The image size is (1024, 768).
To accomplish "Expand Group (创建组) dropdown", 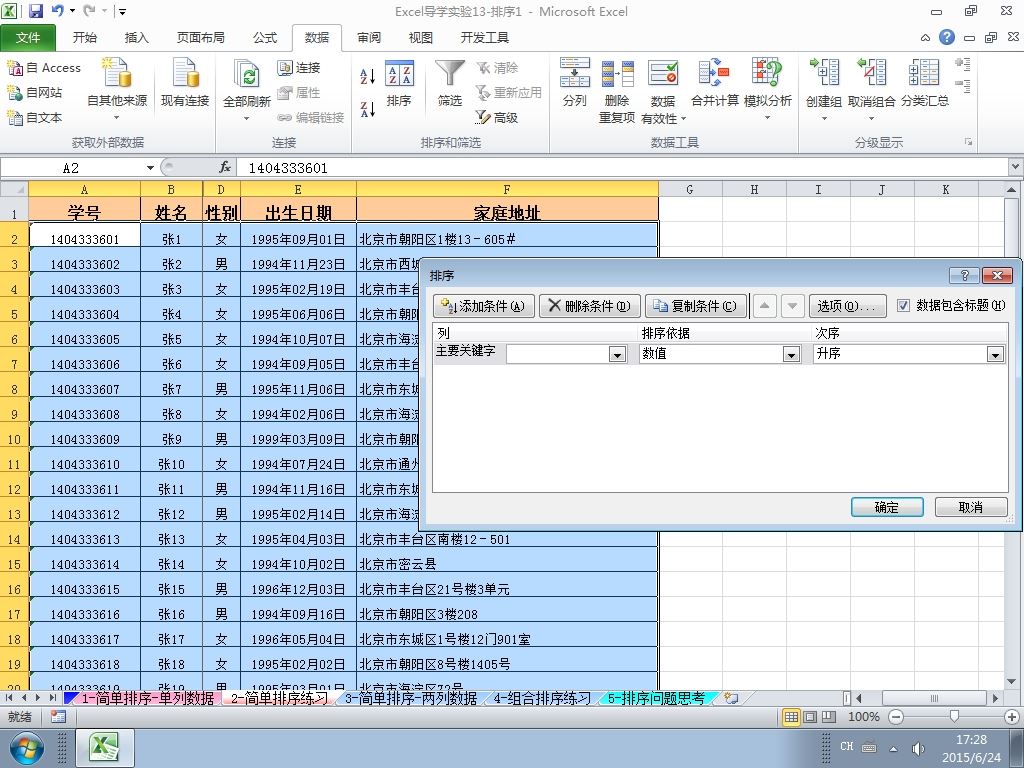I will tap(824, 118).
